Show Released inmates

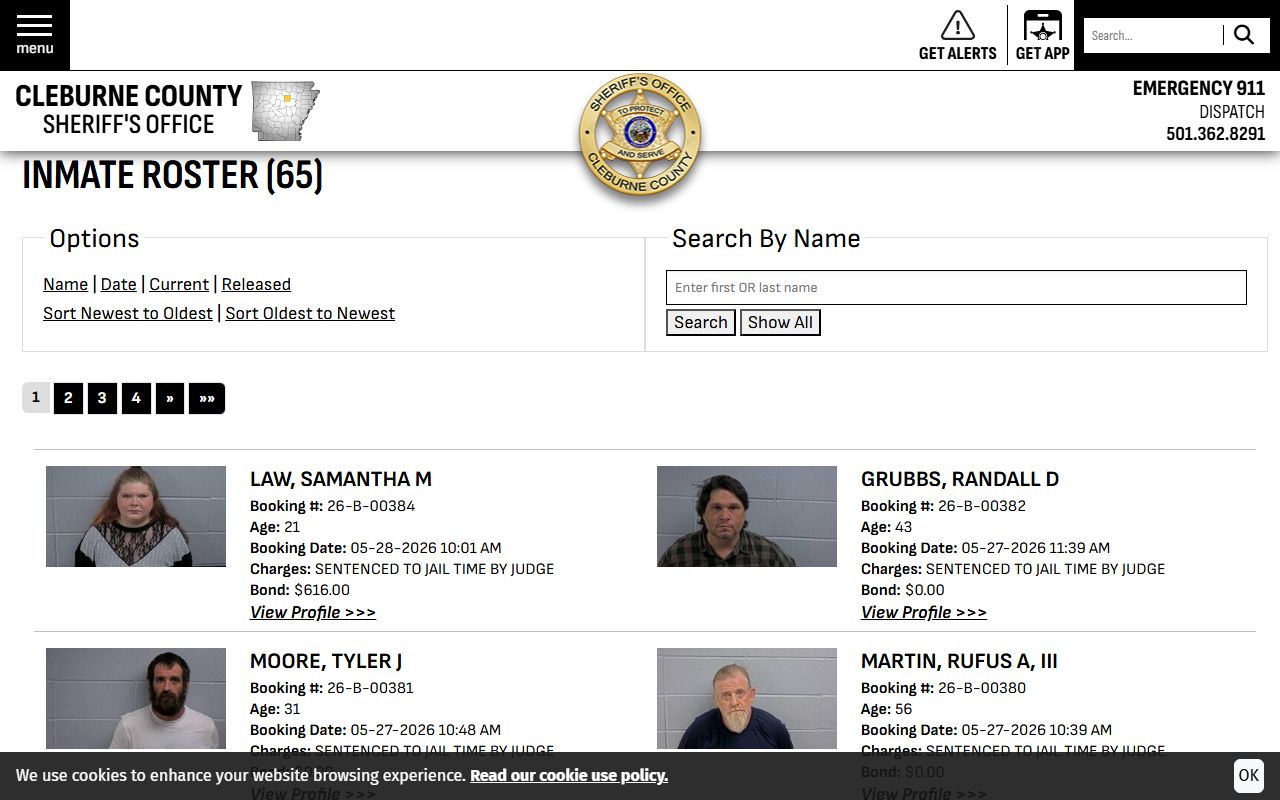(256, 284)
